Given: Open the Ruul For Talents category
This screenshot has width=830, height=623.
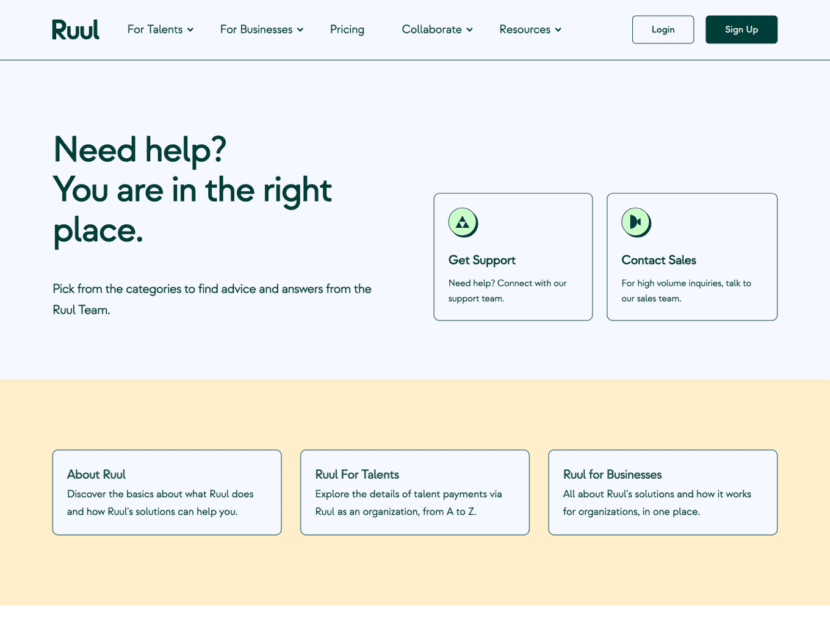Looking at the screenshot, I should click(414, 492).
